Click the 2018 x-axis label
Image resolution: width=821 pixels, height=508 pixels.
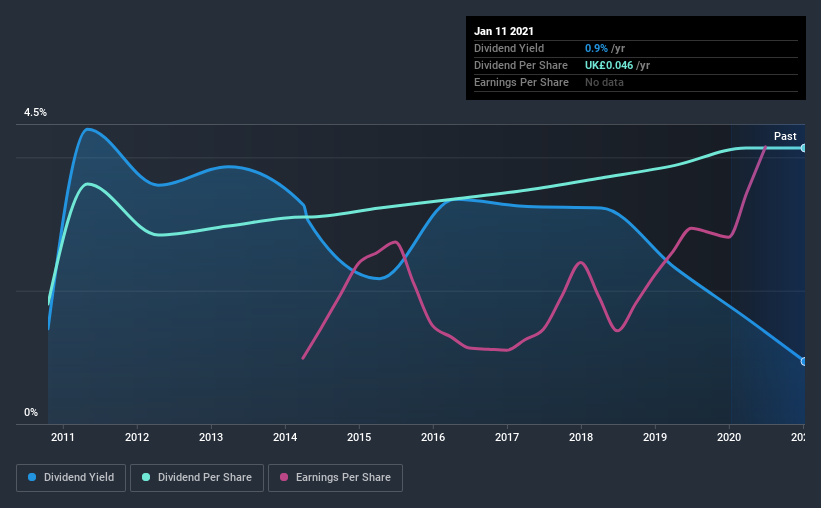pos(581,437)
